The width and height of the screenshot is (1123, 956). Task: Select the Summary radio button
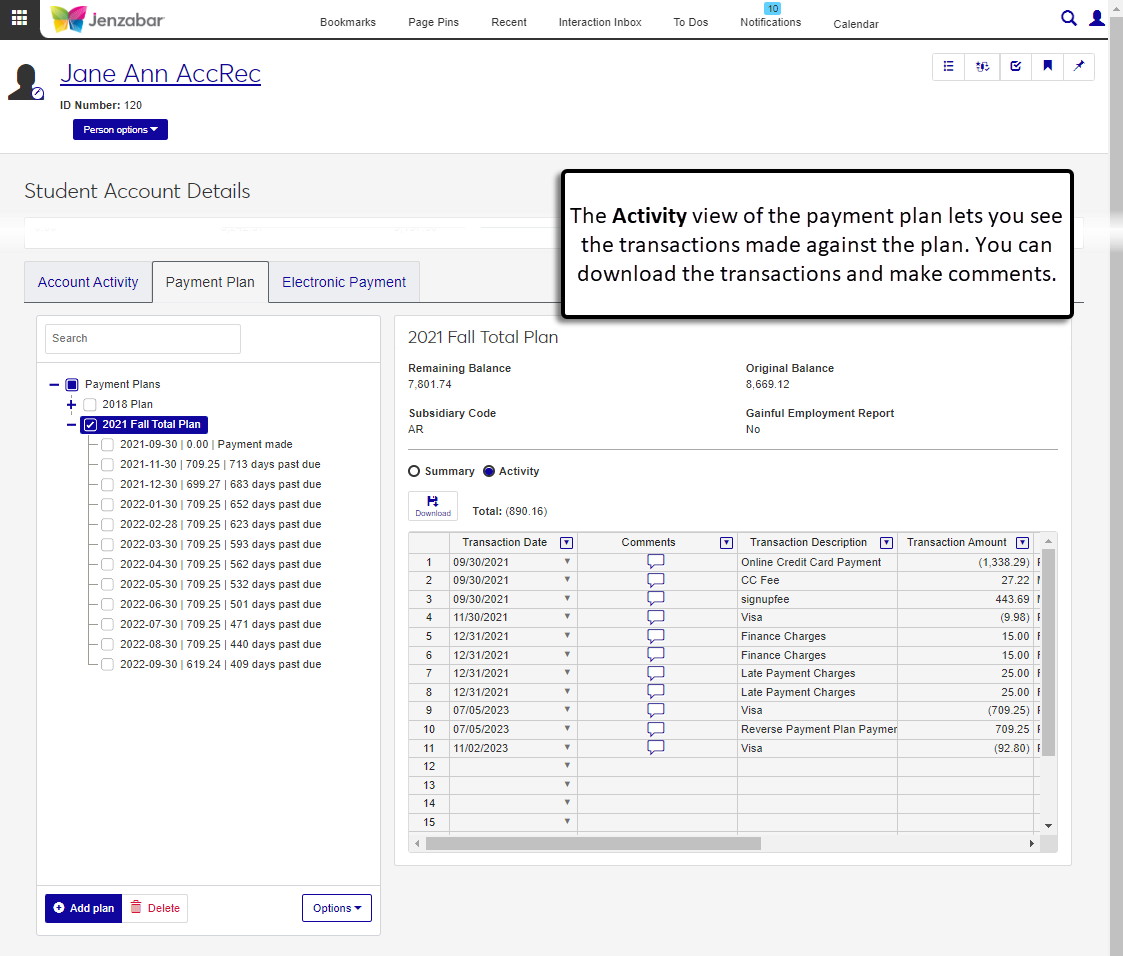(414, 471)
